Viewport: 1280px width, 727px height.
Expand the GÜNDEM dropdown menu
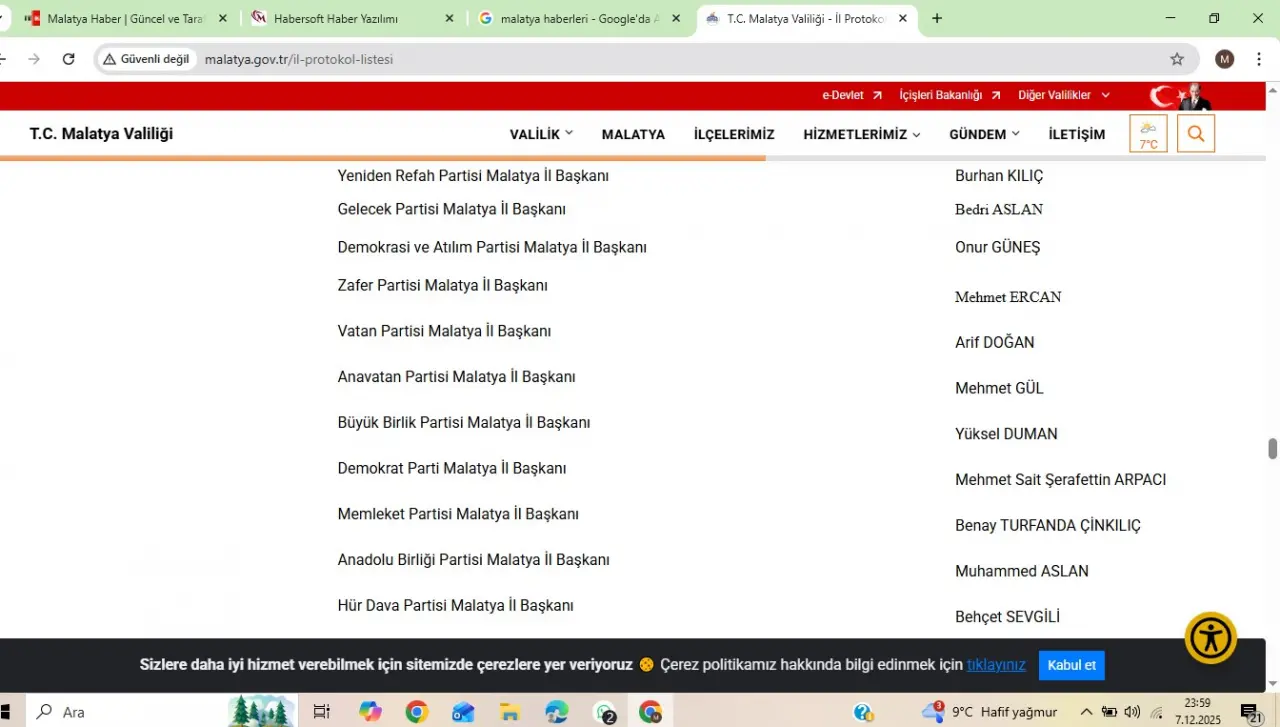[984, 134]
